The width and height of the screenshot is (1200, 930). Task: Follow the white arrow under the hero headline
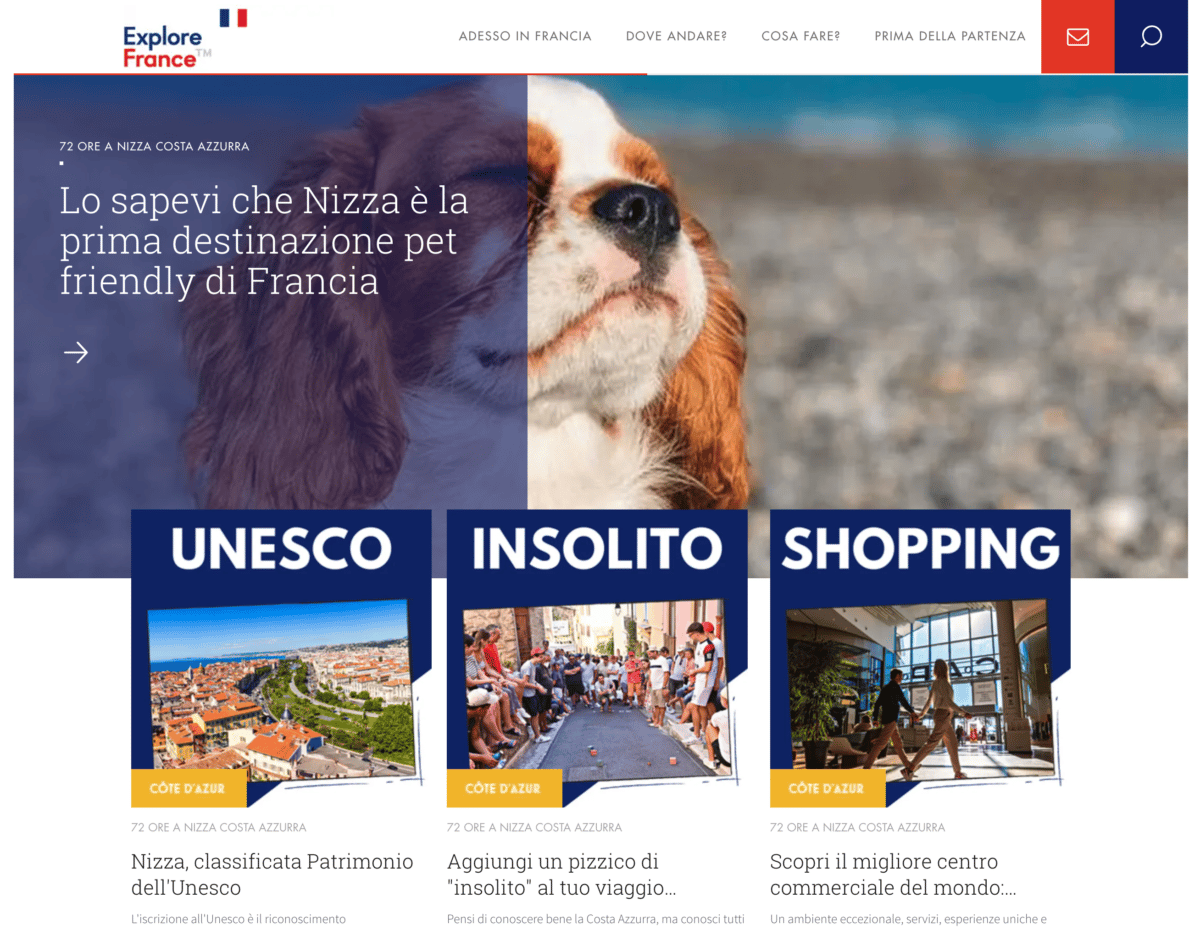click(76, 352)
